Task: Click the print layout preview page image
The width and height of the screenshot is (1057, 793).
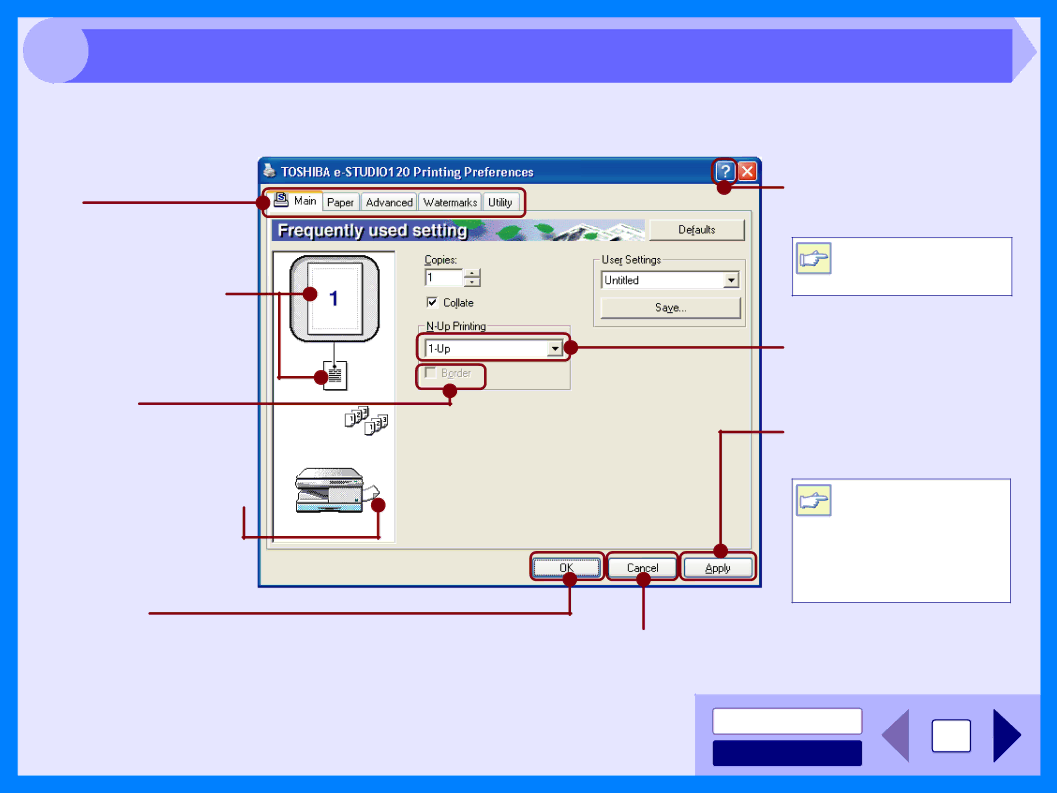Action: pyautogui.click(x=334, y=299)
